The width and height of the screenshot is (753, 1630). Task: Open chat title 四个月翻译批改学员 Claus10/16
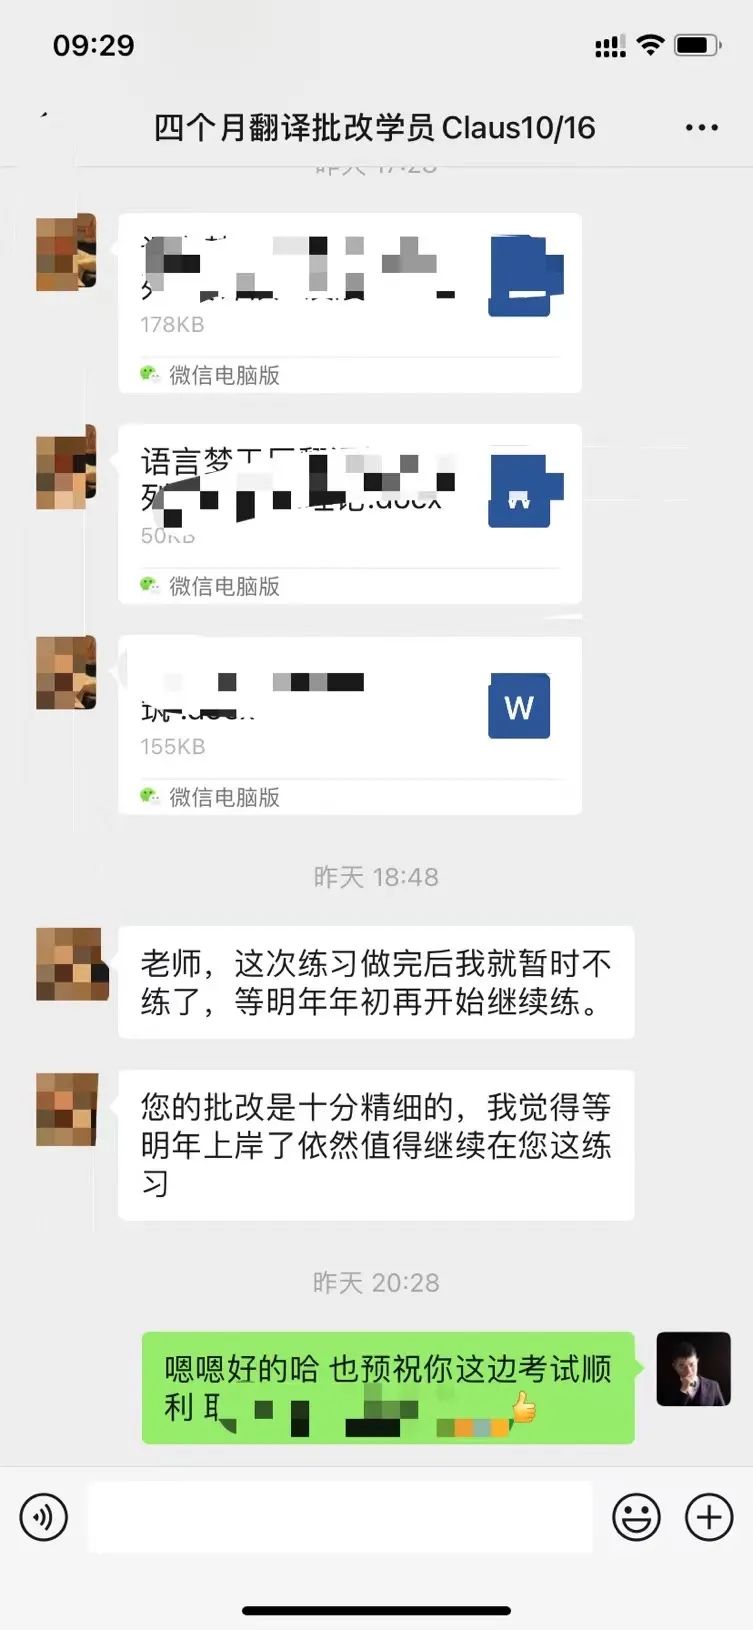pyautogui.click(x=374, y=128)
